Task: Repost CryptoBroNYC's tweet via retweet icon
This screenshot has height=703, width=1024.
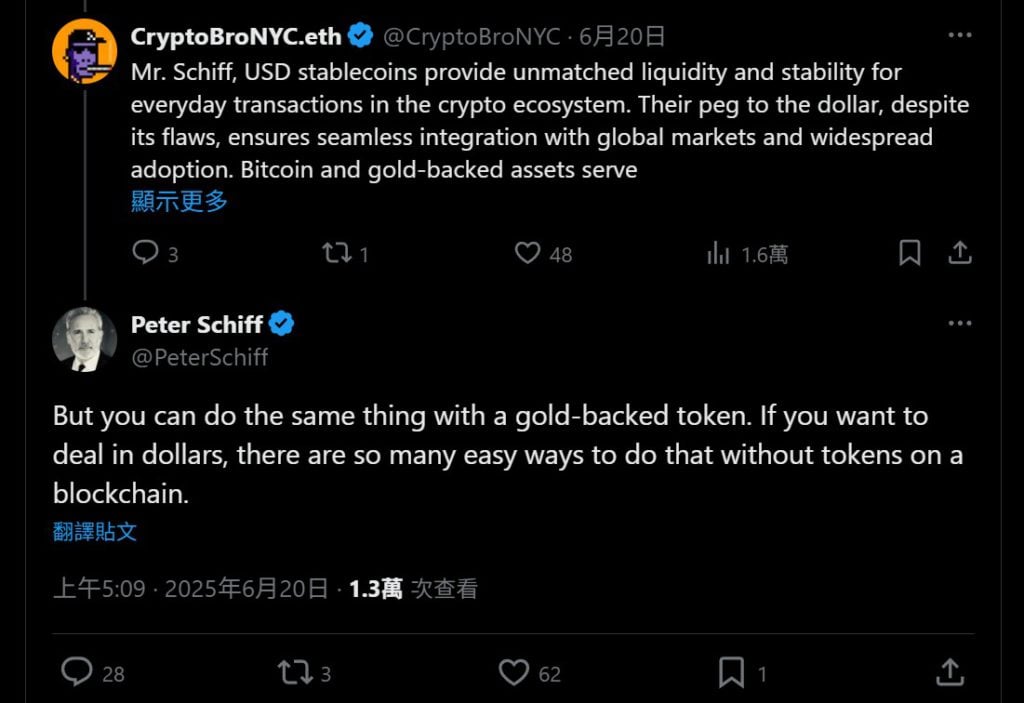Action: (336, 254)
